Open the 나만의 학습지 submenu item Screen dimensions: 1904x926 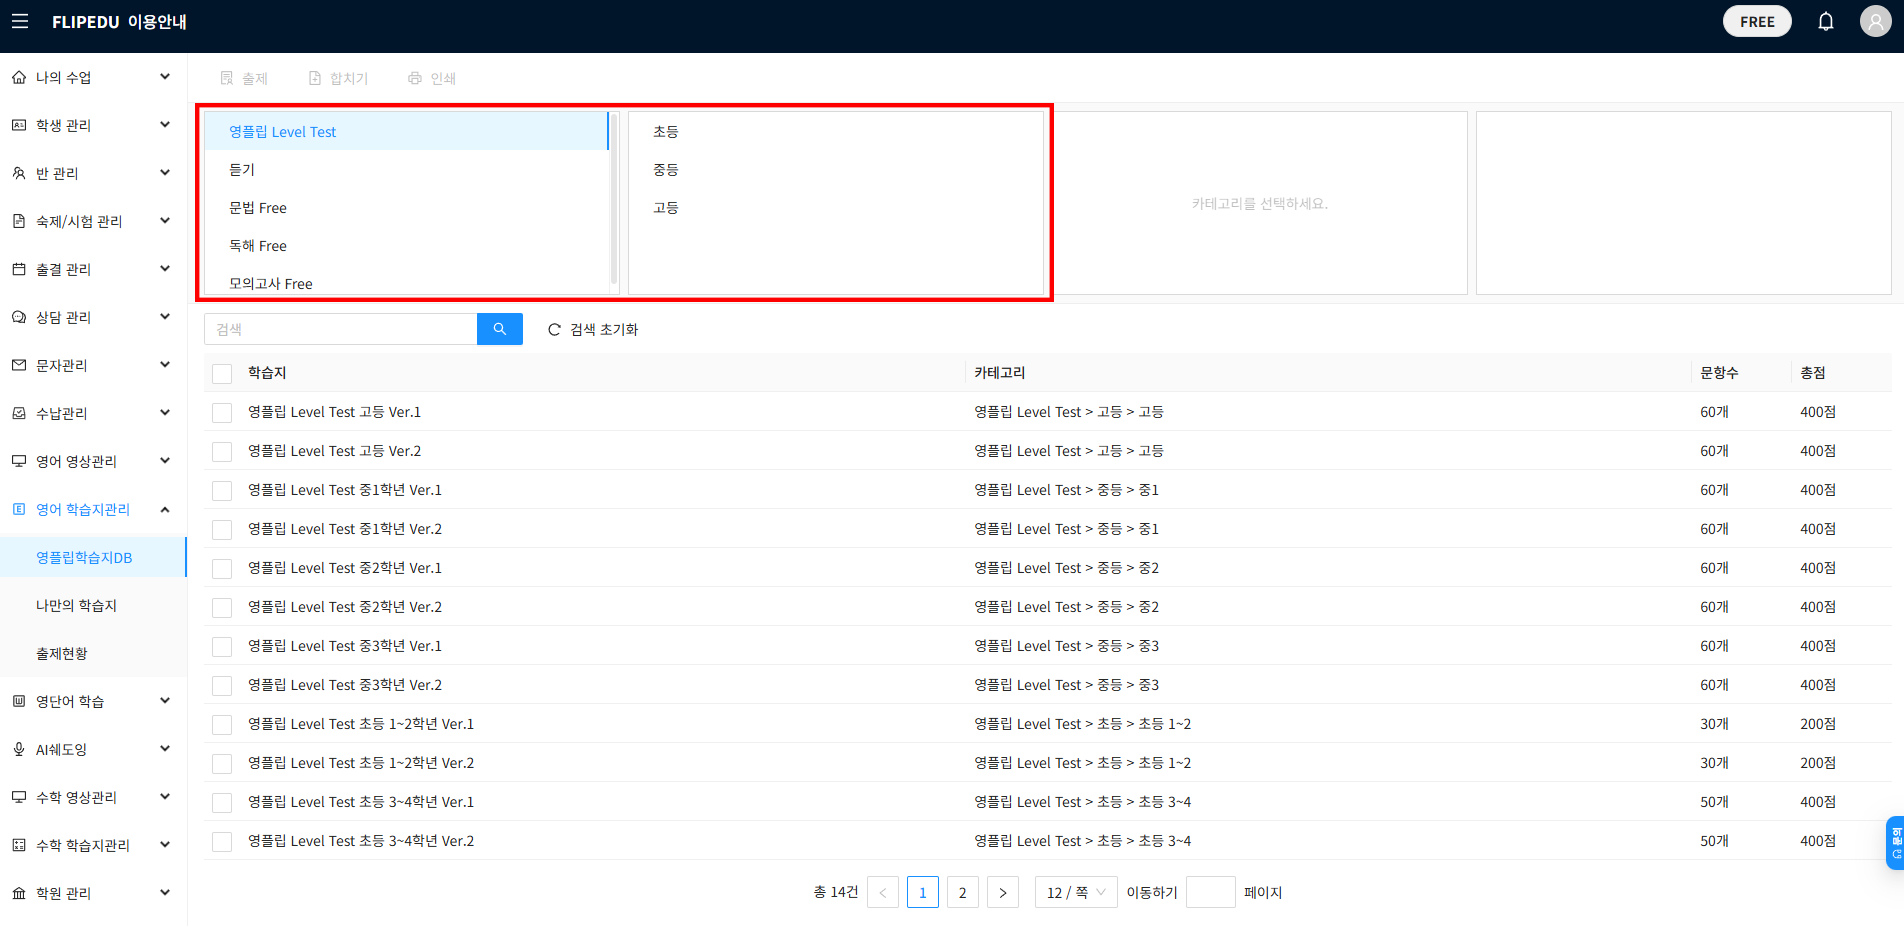tap(93, 605)
